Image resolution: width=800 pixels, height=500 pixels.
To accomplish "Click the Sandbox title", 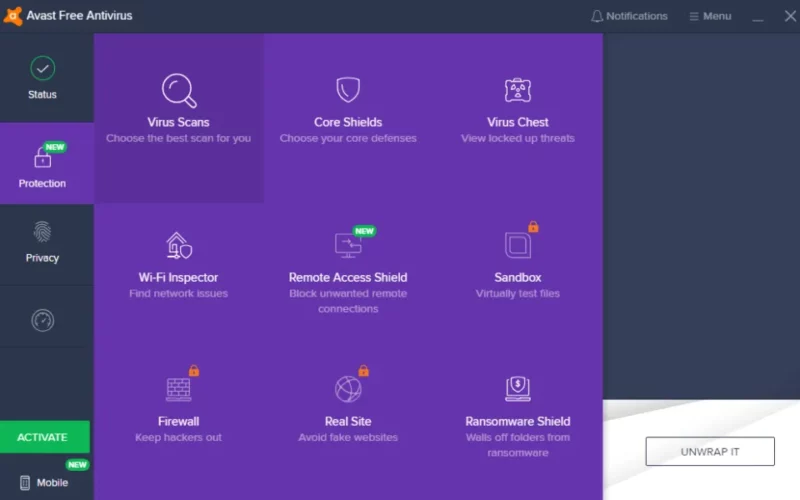I will [x=518, y=278].
